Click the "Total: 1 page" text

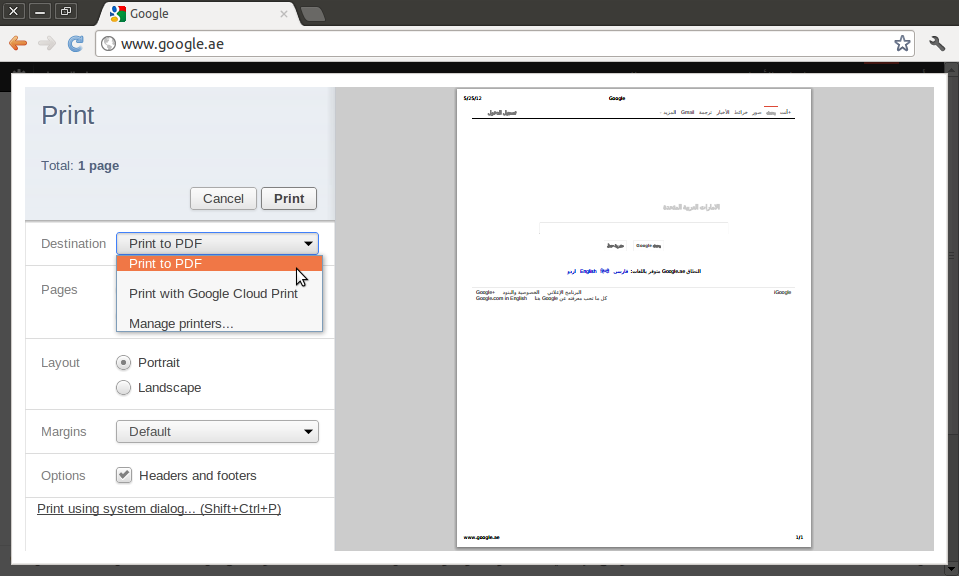click(x=80, y=166)
